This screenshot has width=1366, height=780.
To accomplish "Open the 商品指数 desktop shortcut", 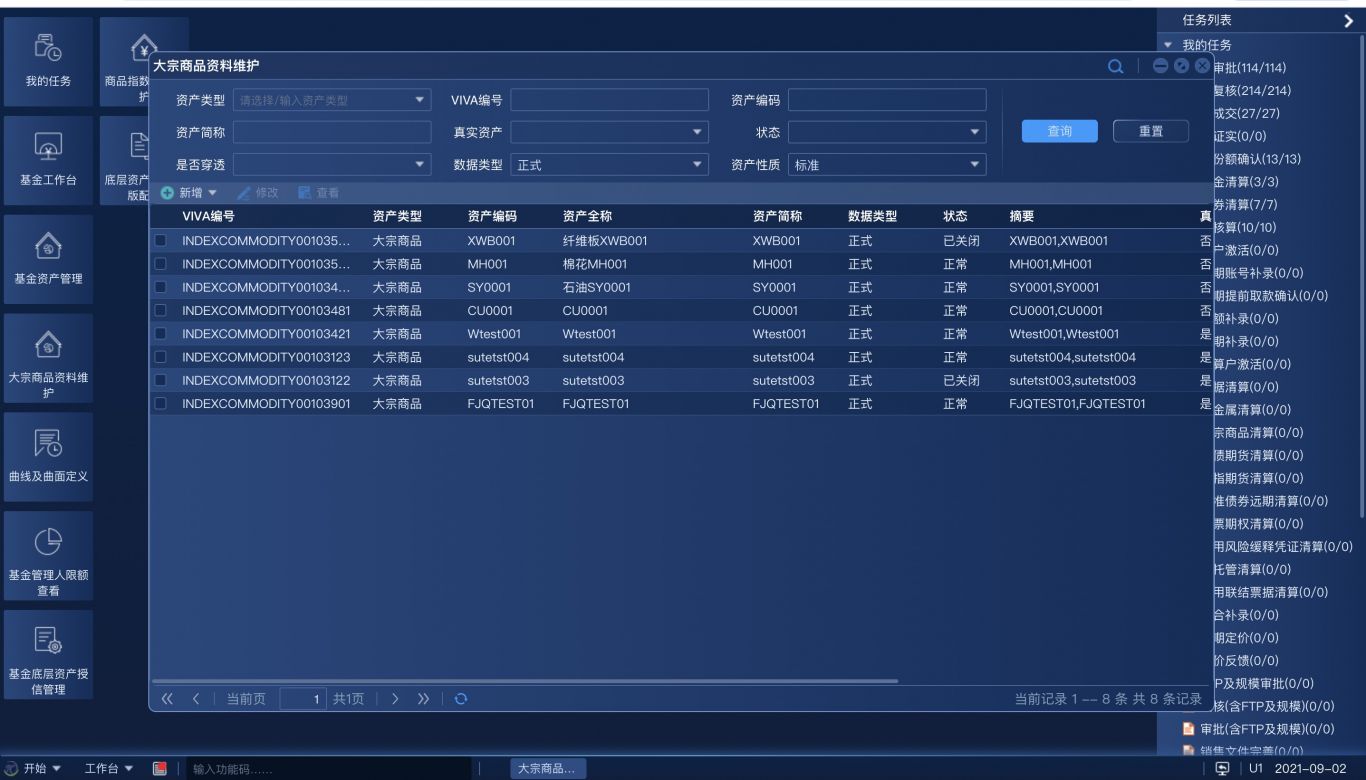I will [x=144, y=60].
